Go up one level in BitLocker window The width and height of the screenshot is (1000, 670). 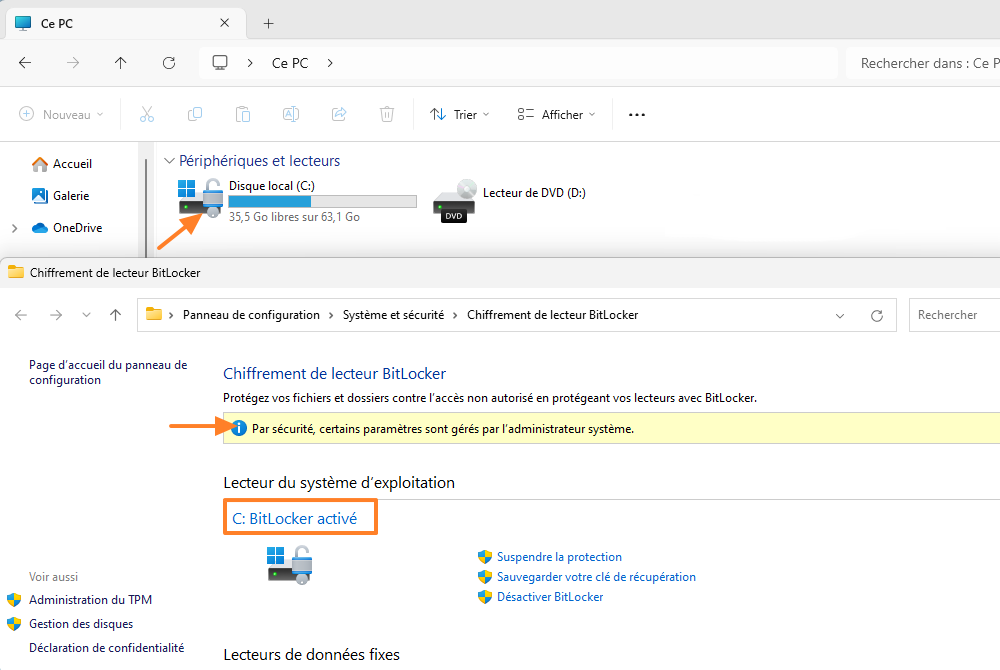pos(116,315)
